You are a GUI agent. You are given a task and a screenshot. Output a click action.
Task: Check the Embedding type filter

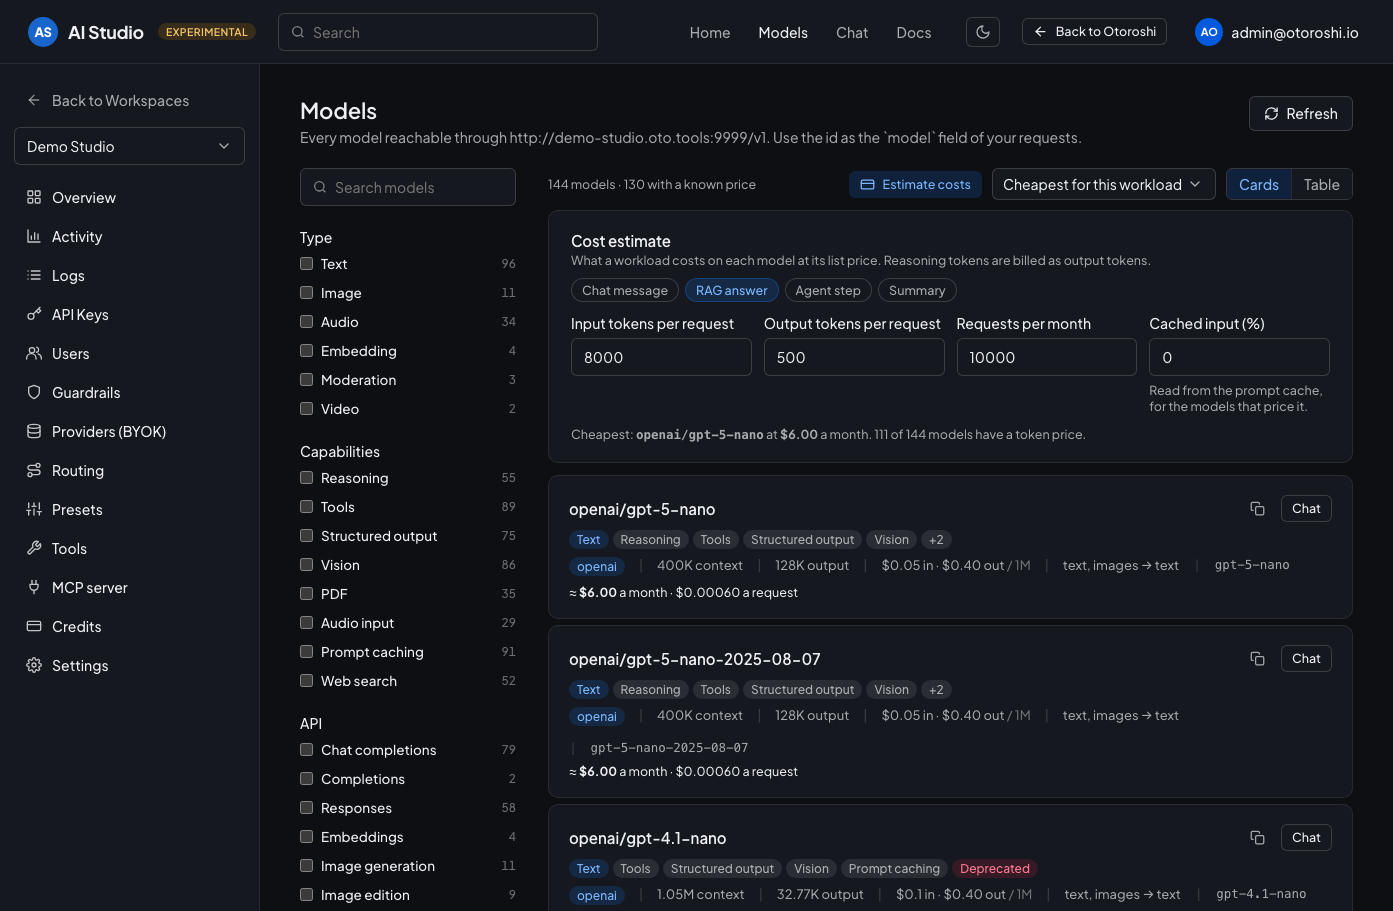point(307,351)
